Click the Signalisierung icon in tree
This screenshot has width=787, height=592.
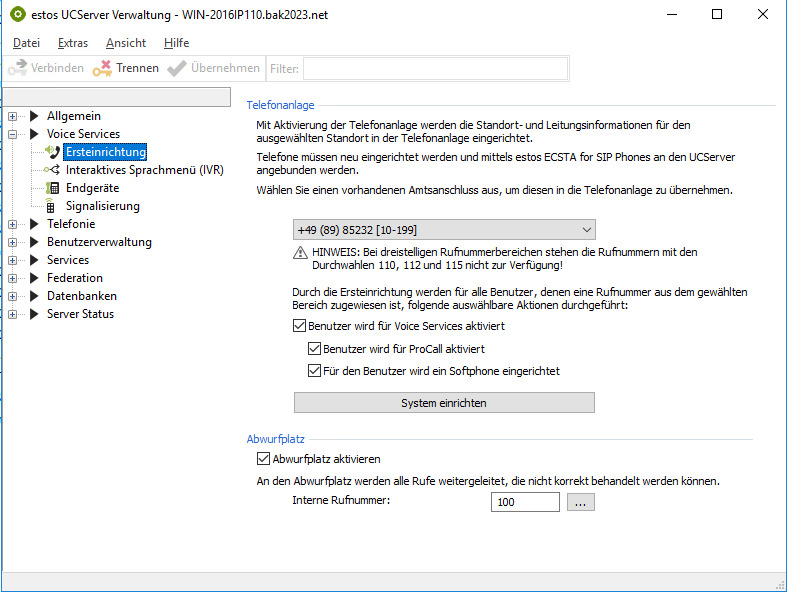coord(52,206)
